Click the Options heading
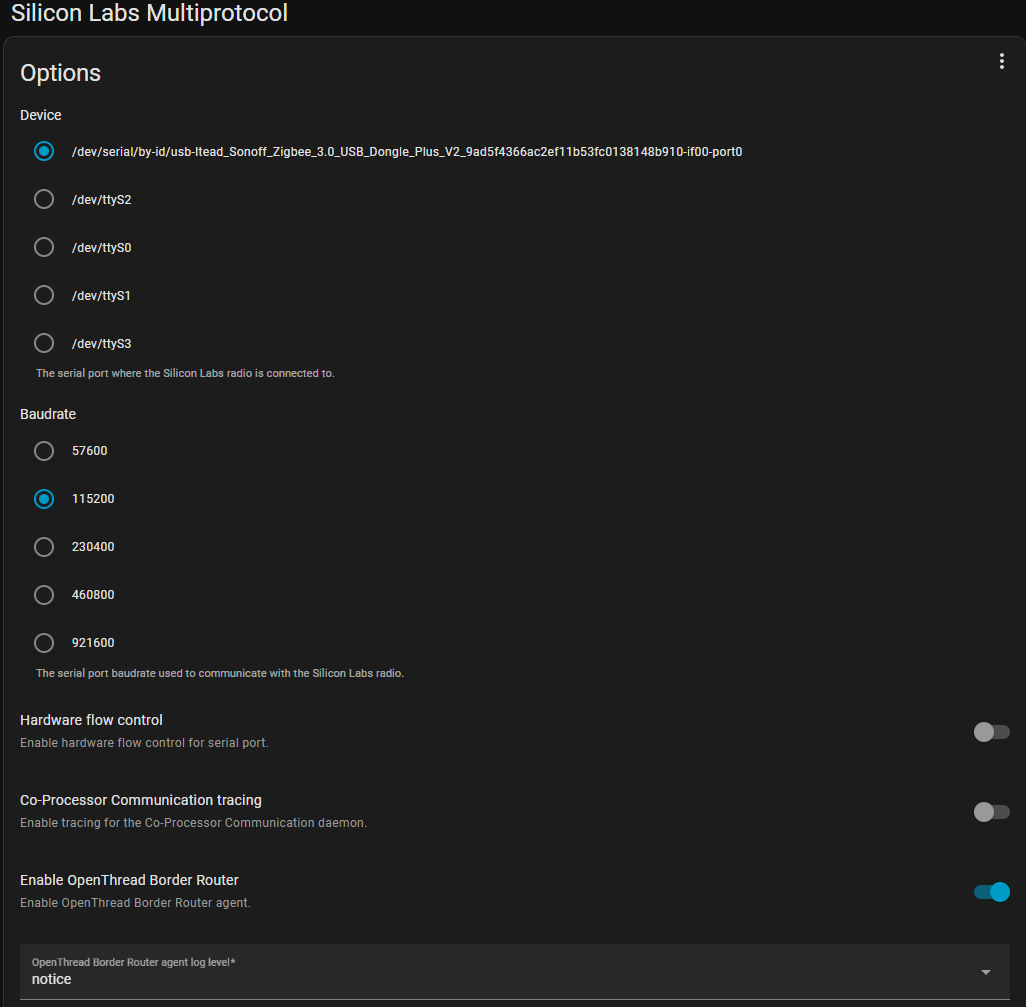This screenshot has height=1007, width=1026. tap(60, 73)
